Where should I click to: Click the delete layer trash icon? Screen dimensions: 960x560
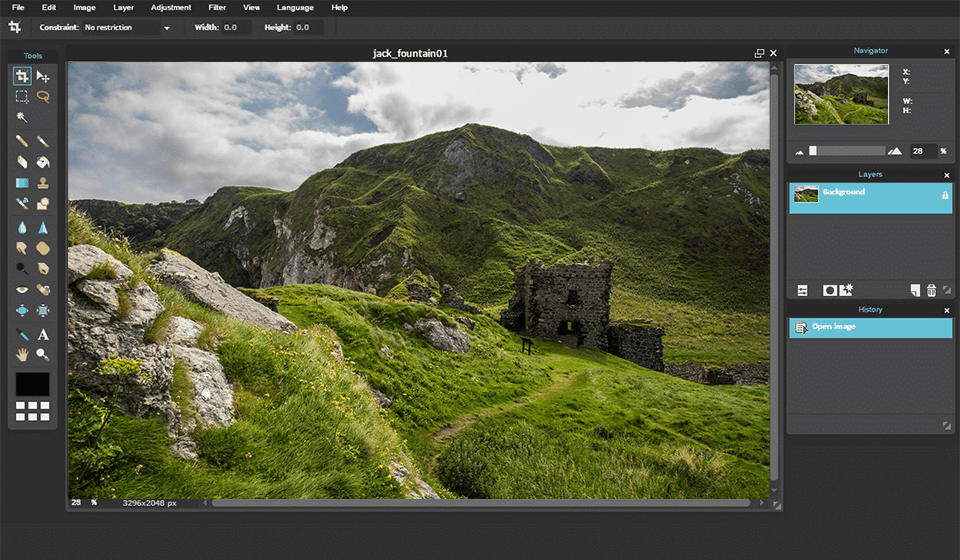(931, 290)
